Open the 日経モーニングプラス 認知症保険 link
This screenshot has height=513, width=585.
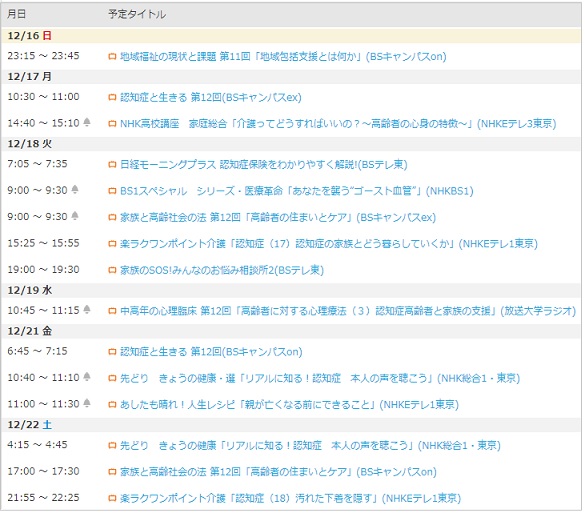pyautogui.click(x=264, y=165)
